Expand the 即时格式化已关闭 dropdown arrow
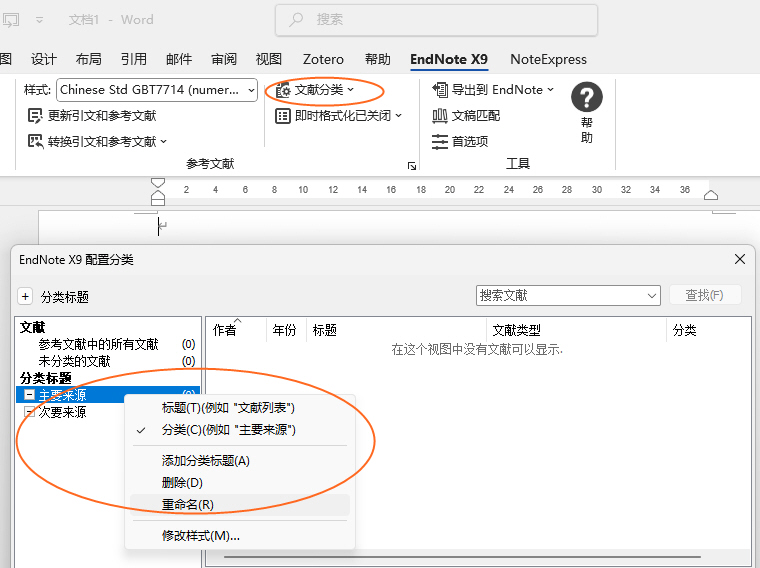760x568 pixels. pyautogui.click(x=398, y=115)
